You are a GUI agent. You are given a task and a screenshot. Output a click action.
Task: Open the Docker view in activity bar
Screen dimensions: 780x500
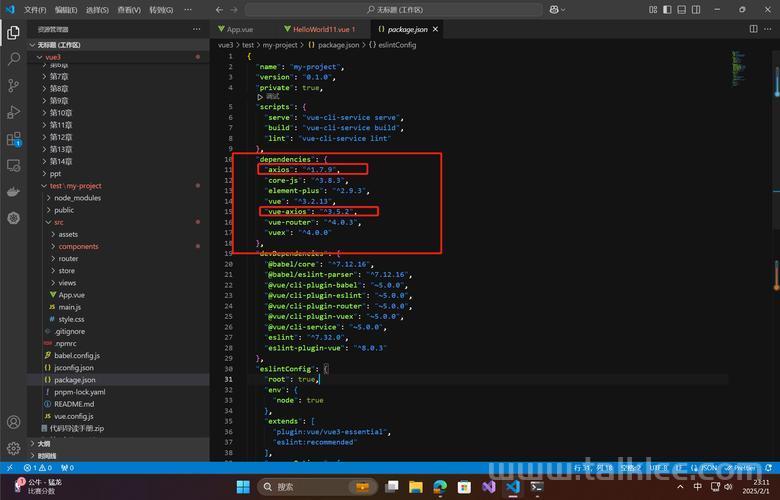click(x=13, y=192)
